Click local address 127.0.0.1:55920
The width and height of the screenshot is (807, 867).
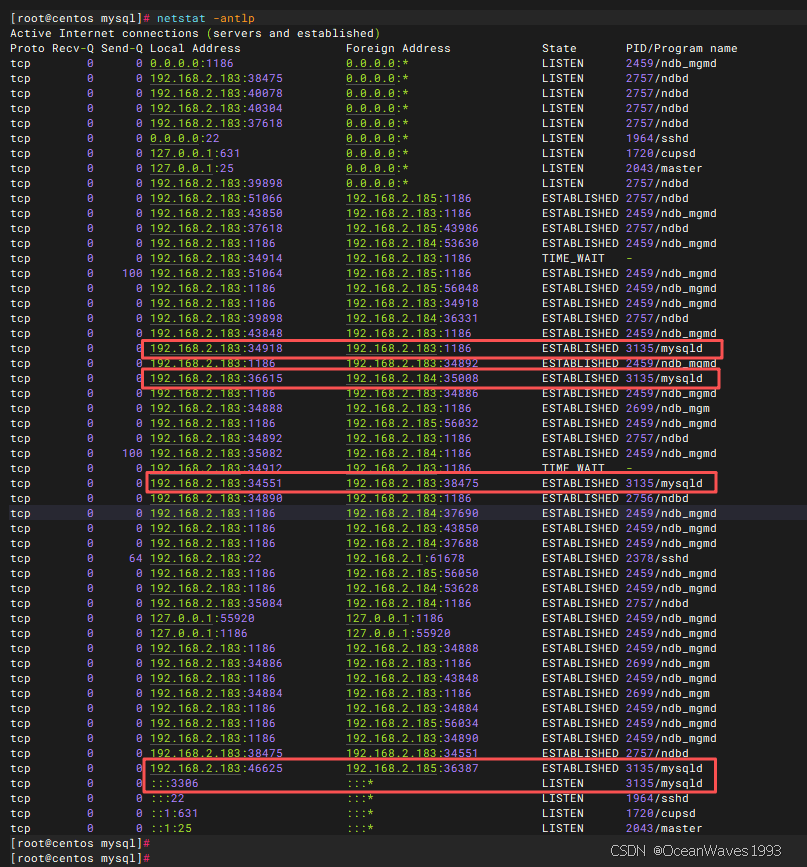[202, 618]
